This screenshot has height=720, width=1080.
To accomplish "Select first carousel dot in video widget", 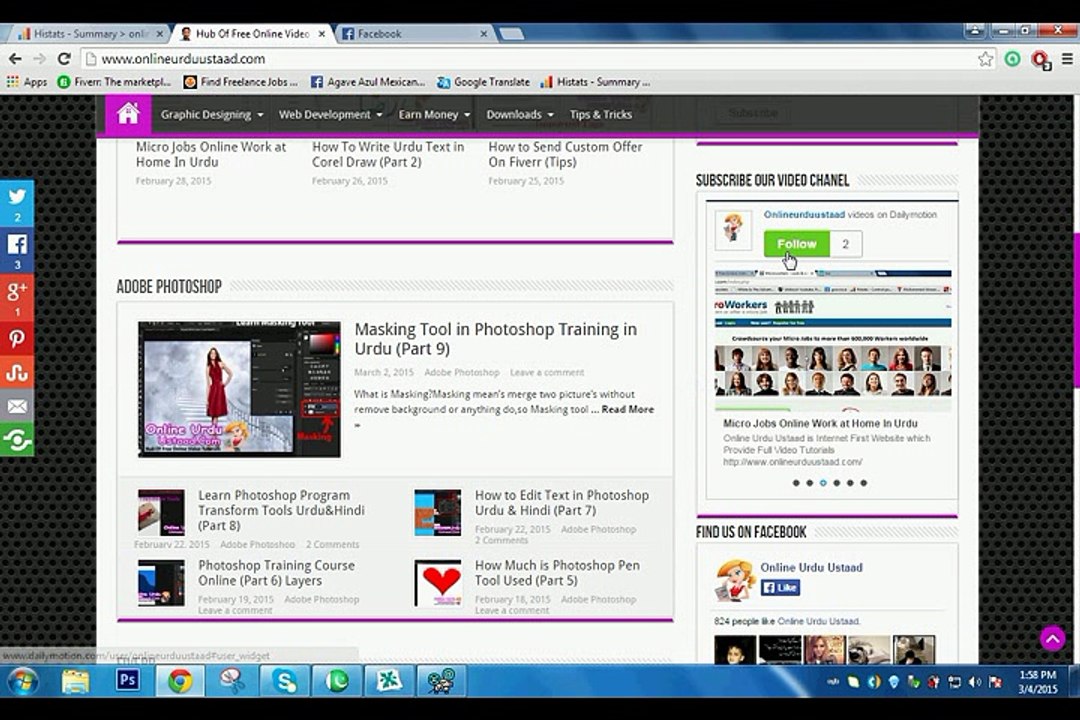I will (x=796, y=483).
